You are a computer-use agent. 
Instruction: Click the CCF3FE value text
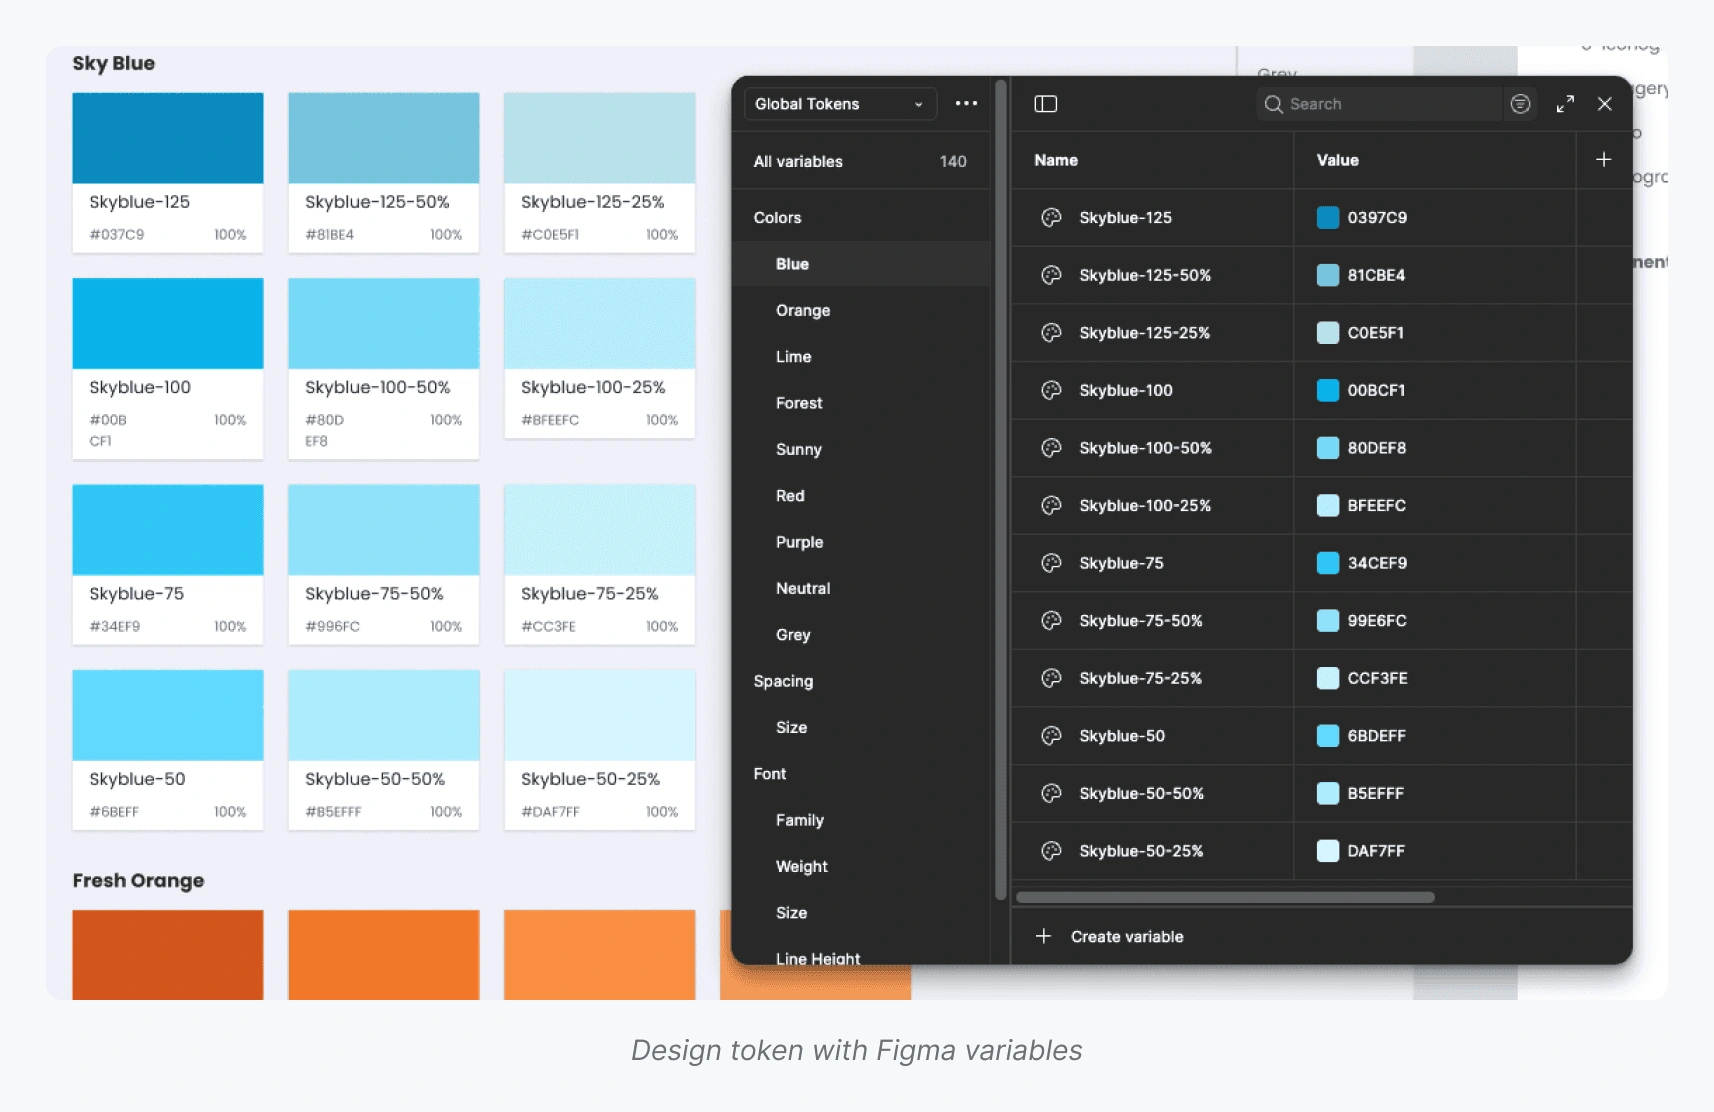tap(1377, 678)
